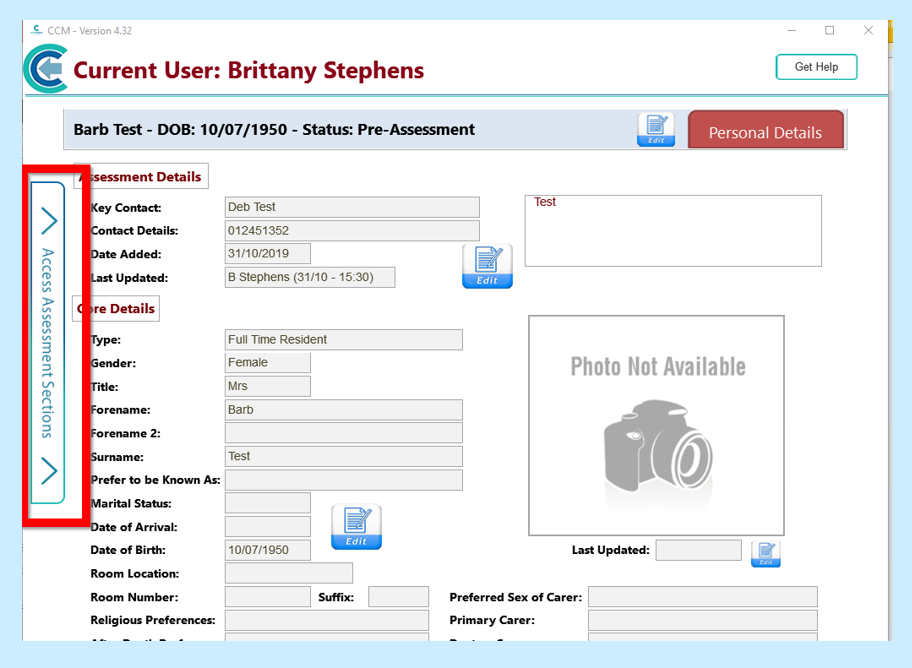Click the Surname field containing Test
912x668 pixels.
point(343,457)
